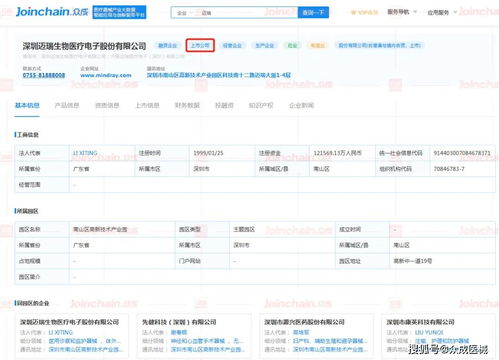Click the company address link beside the website
The height and width of the screenshot is (360, 499).
click(x=219, y=75)
